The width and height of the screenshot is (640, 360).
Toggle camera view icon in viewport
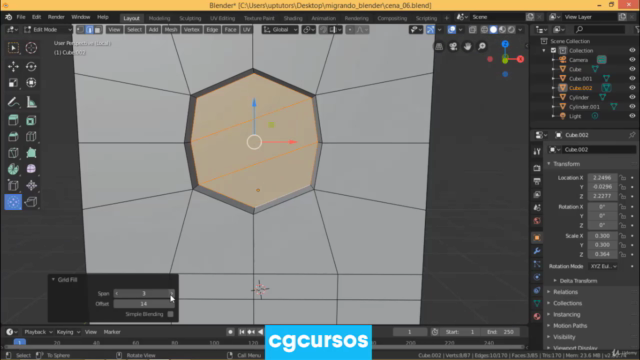tap(453, 47)
